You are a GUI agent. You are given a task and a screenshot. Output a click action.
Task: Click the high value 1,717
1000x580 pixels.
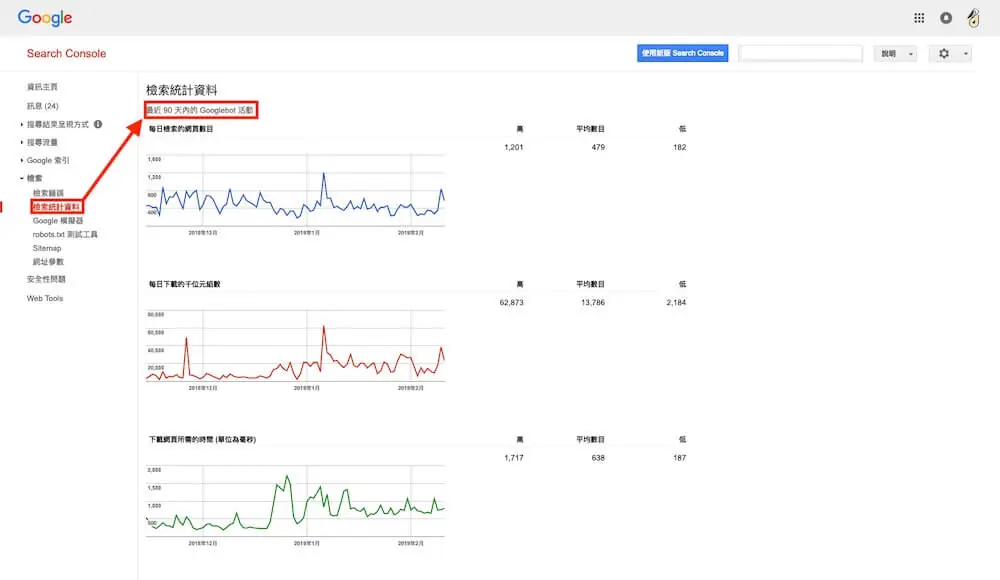coord(513,458)
